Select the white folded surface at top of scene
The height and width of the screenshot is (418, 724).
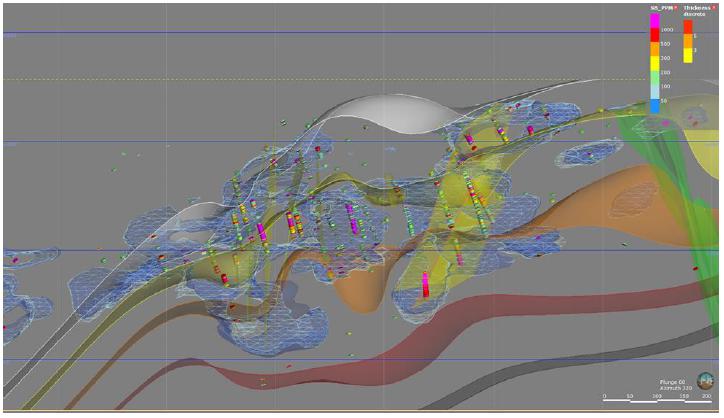tap(400, 110)
